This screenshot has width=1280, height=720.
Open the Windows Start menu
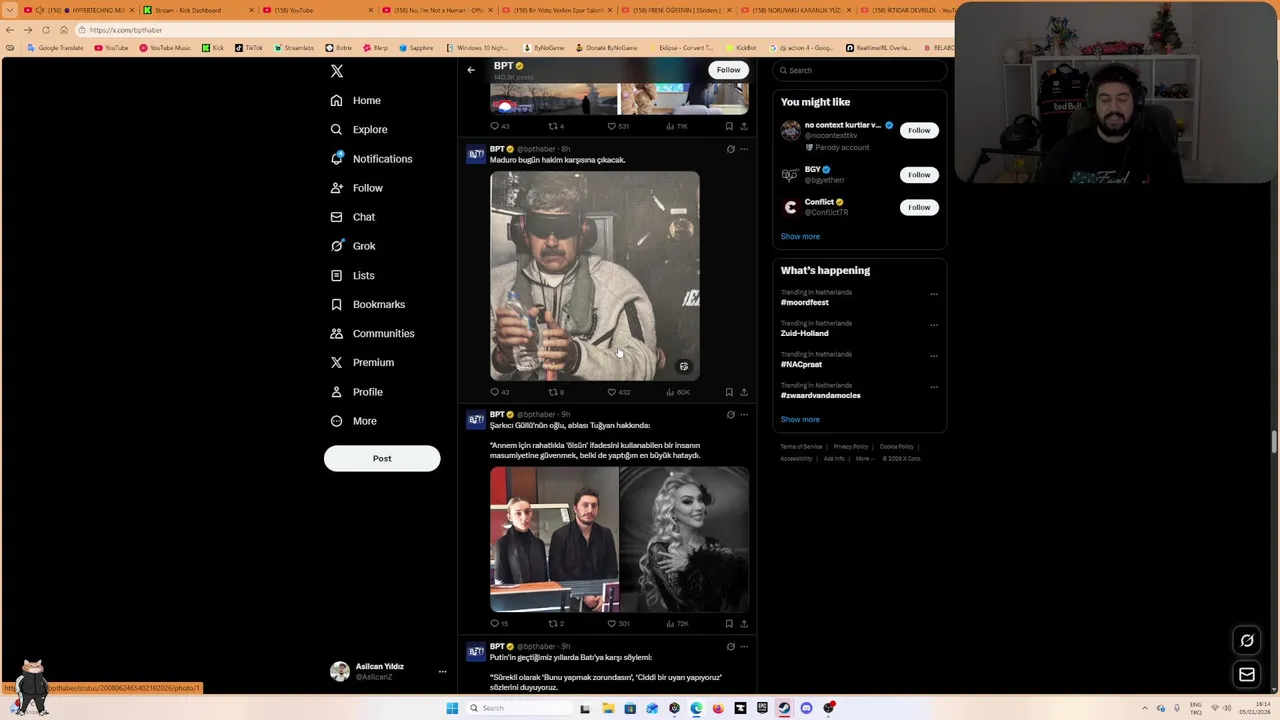(x=452, y=708)
